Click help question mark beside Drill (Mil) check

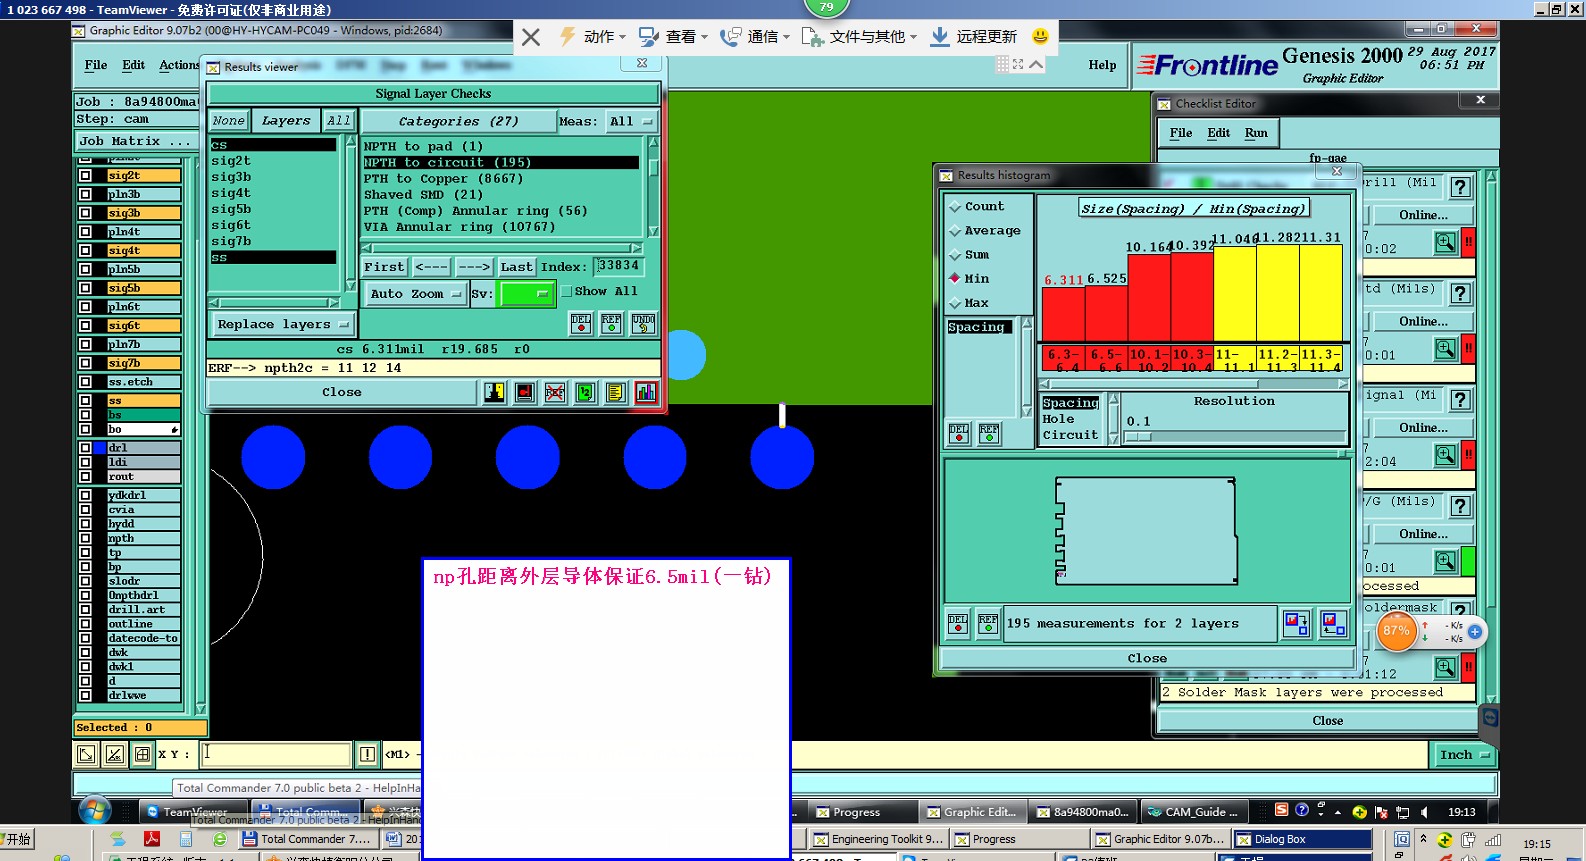pyautogui.click(x=1461, y=187)
